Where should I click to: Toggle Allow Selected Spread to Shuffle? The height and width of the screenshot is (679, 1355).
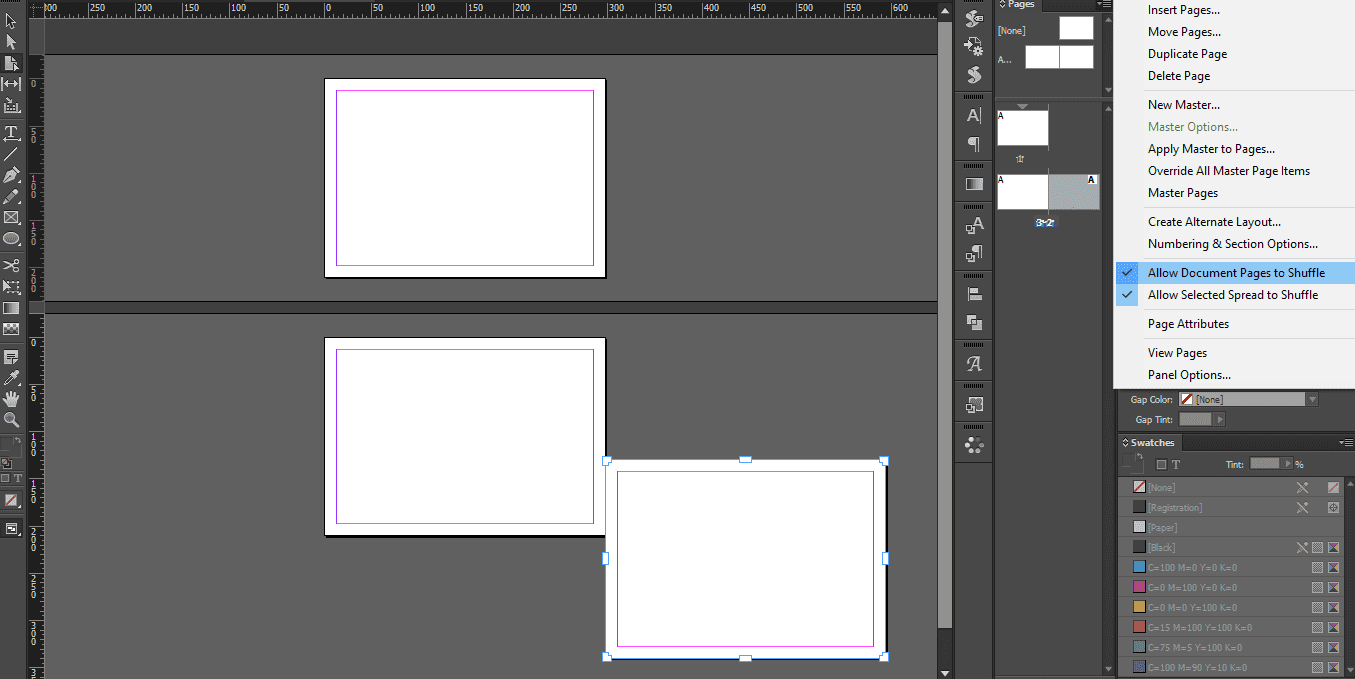[1234, 295]
